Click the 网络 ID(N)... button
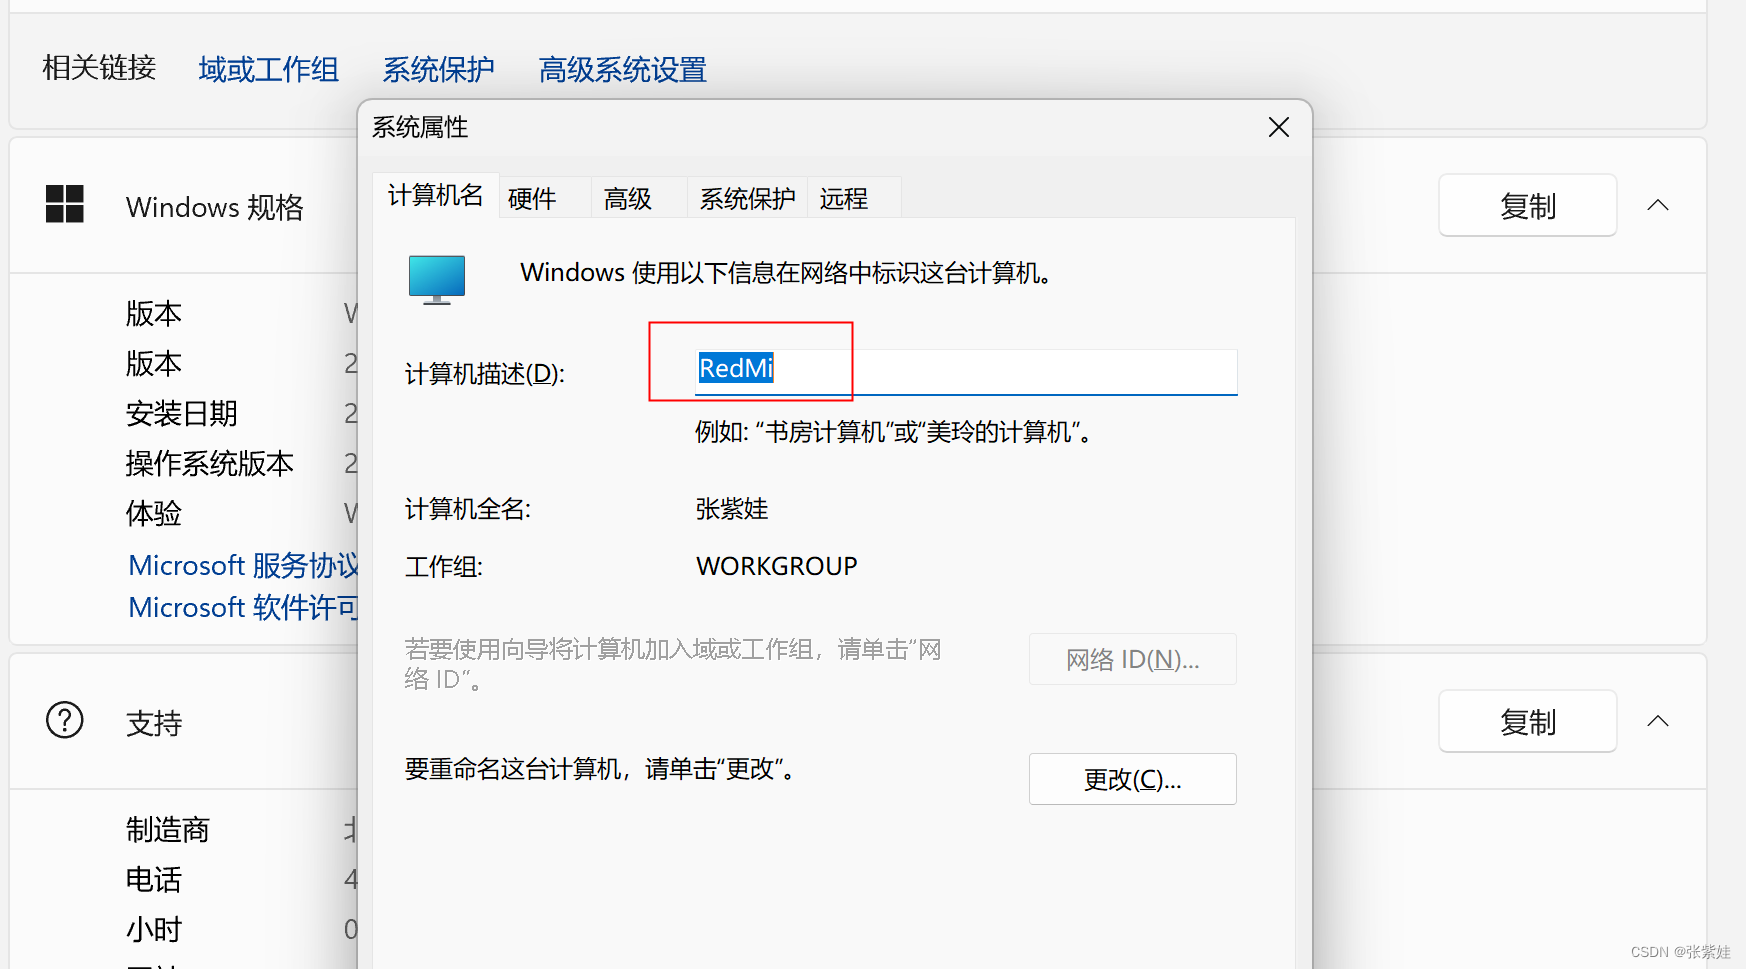 [1133, 659]
